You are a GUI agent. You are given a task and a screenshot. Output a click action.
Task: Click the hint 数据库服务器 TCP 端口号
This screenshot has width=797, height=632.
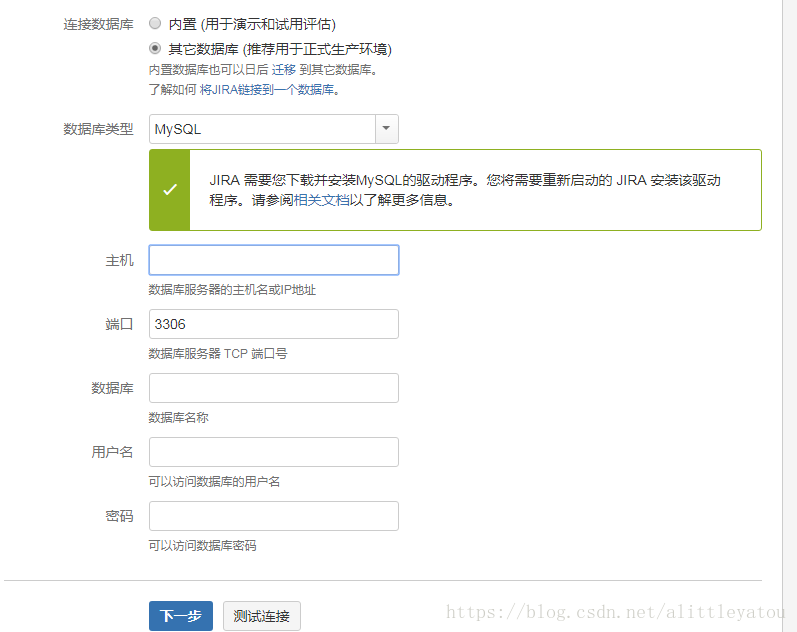pos(218,353)
